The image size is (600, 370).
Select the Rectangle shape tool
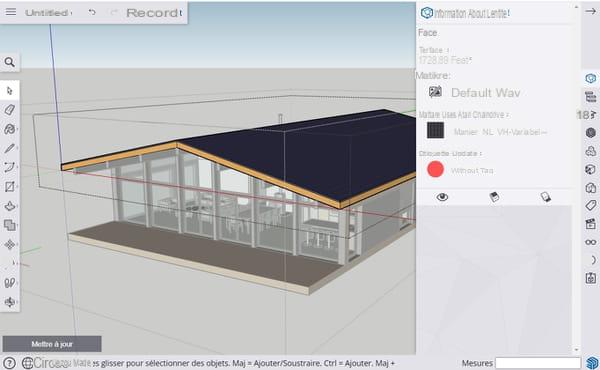[x=10, y=187]
